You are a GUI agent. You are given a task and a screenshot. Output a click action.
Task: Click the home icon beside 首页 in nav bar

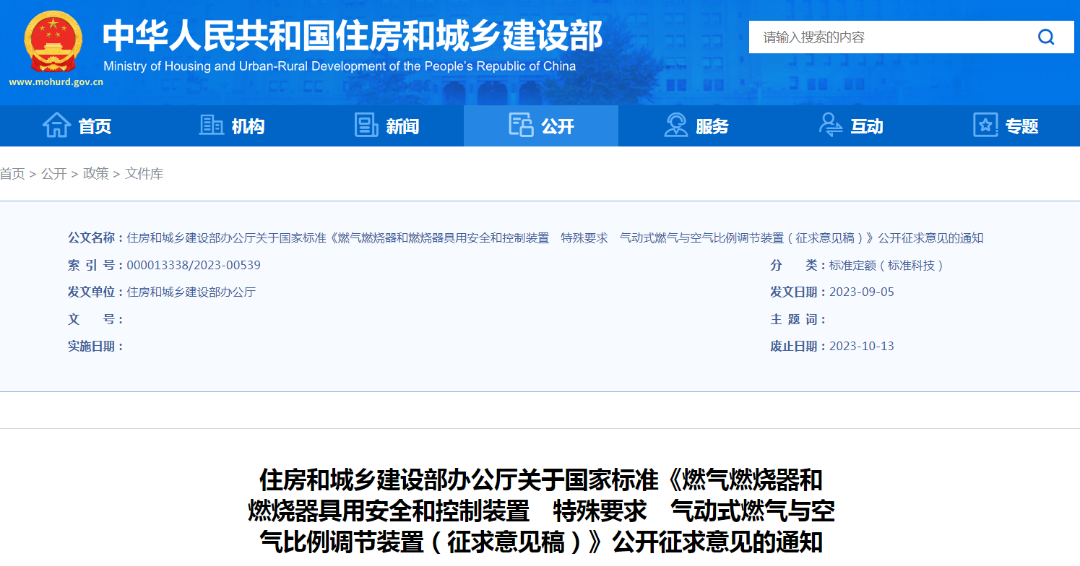56,125
